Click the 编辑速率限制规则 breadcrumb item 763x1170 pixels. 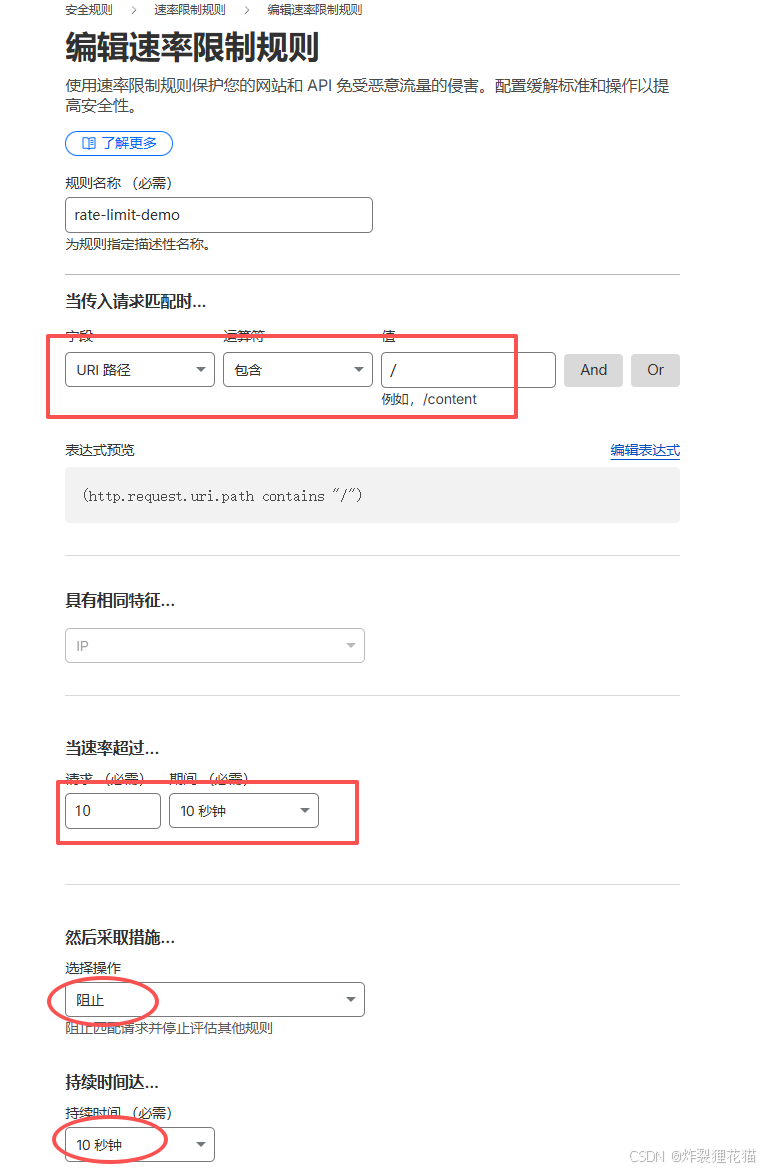click(315, 10)
